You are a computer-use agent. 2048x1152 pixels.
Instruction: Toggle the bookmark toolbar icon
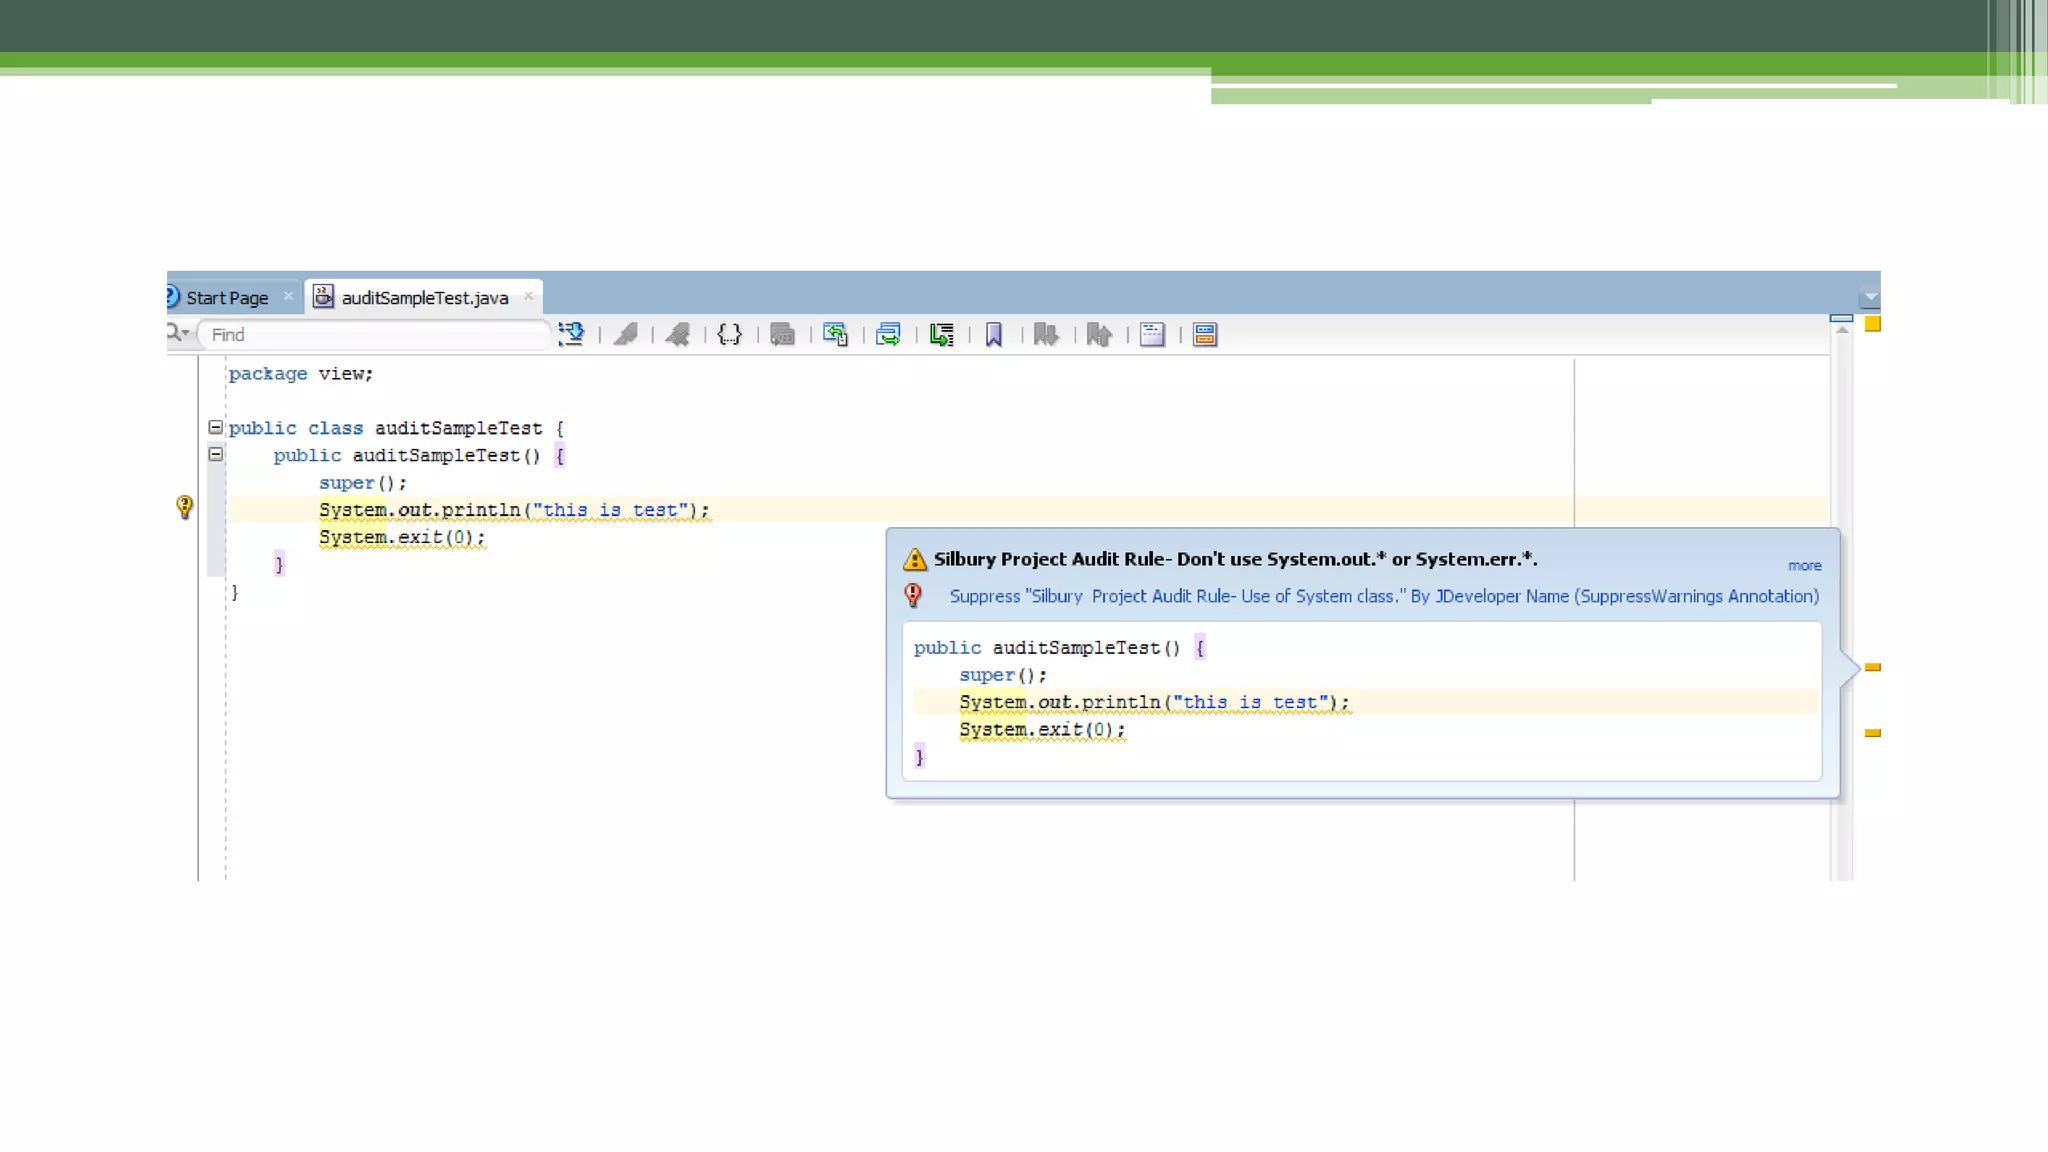point(994,334)
